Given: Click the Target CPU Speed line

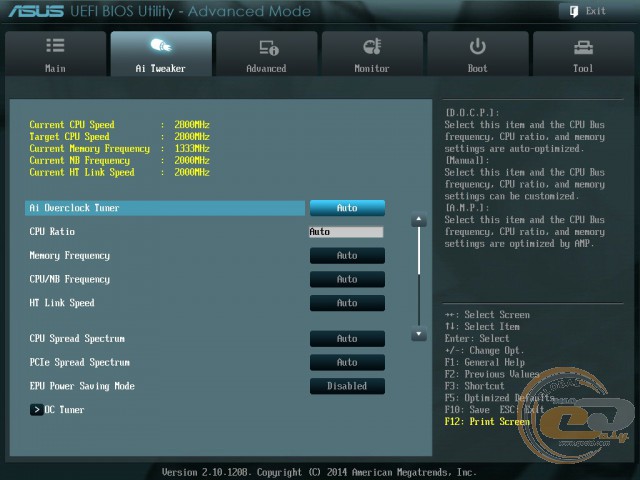Looking at the screenshot, I should coord(120,136).
